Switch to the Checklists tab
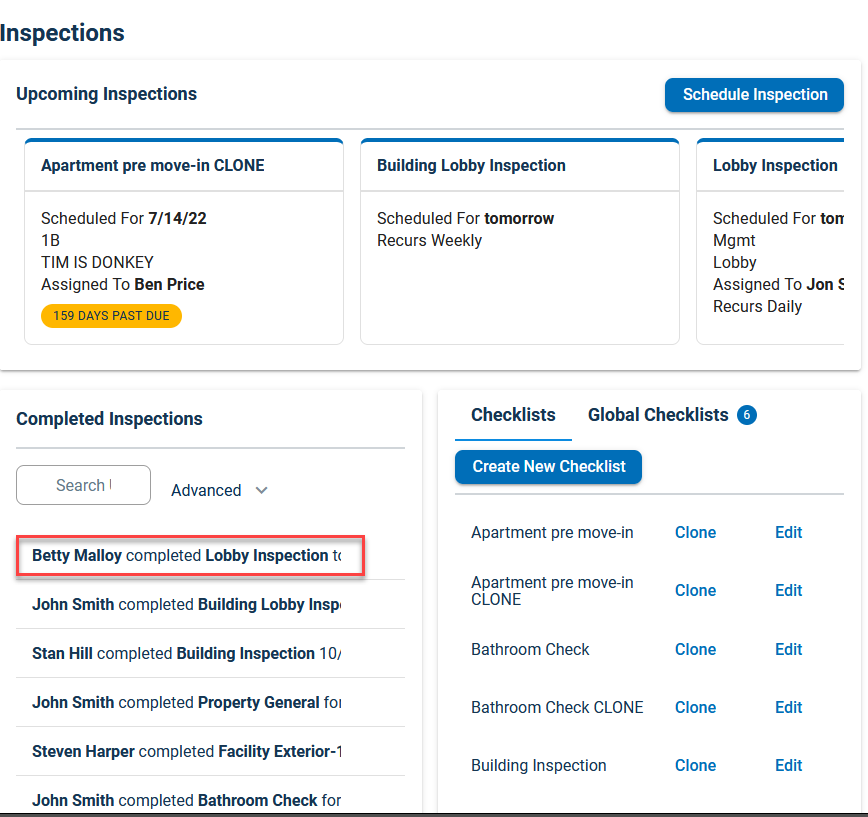868x817 pixels. point(513,415)
